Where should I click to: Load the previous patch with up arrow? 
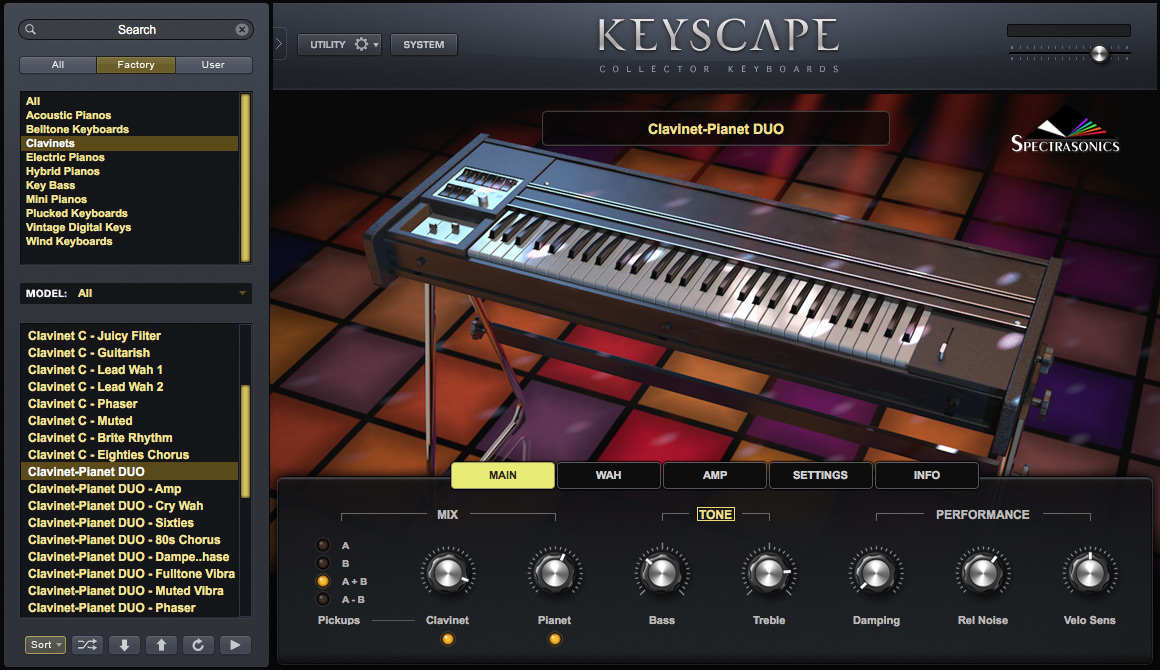click(x=161, y=645)
